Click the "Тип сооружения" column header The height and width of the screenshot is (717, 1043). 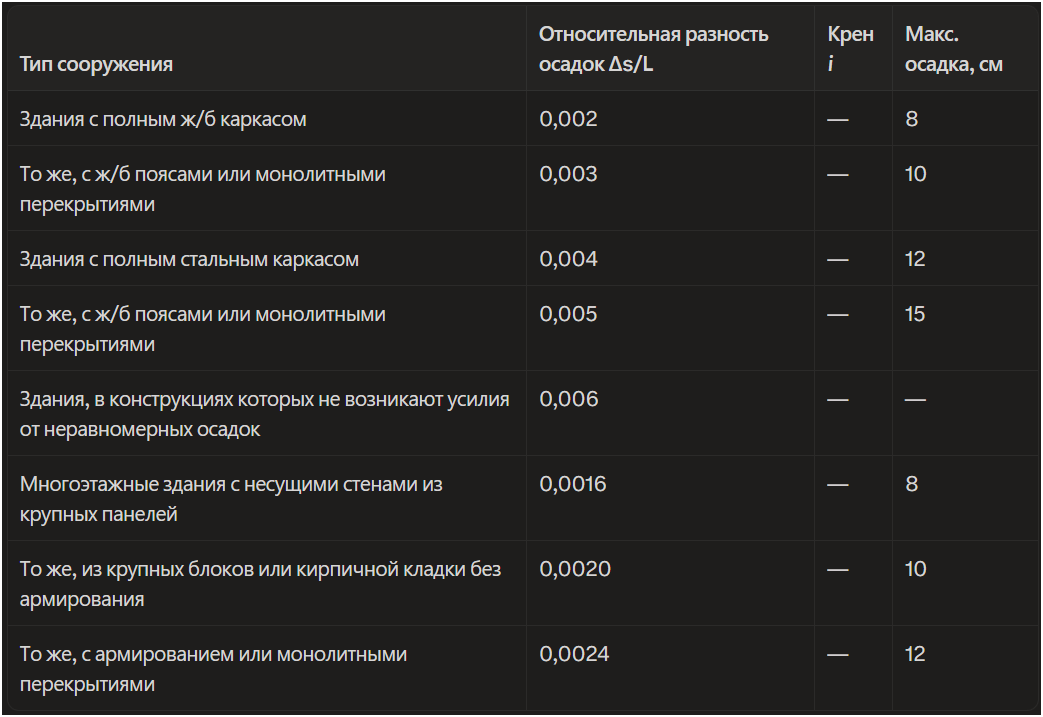point(96,65)
